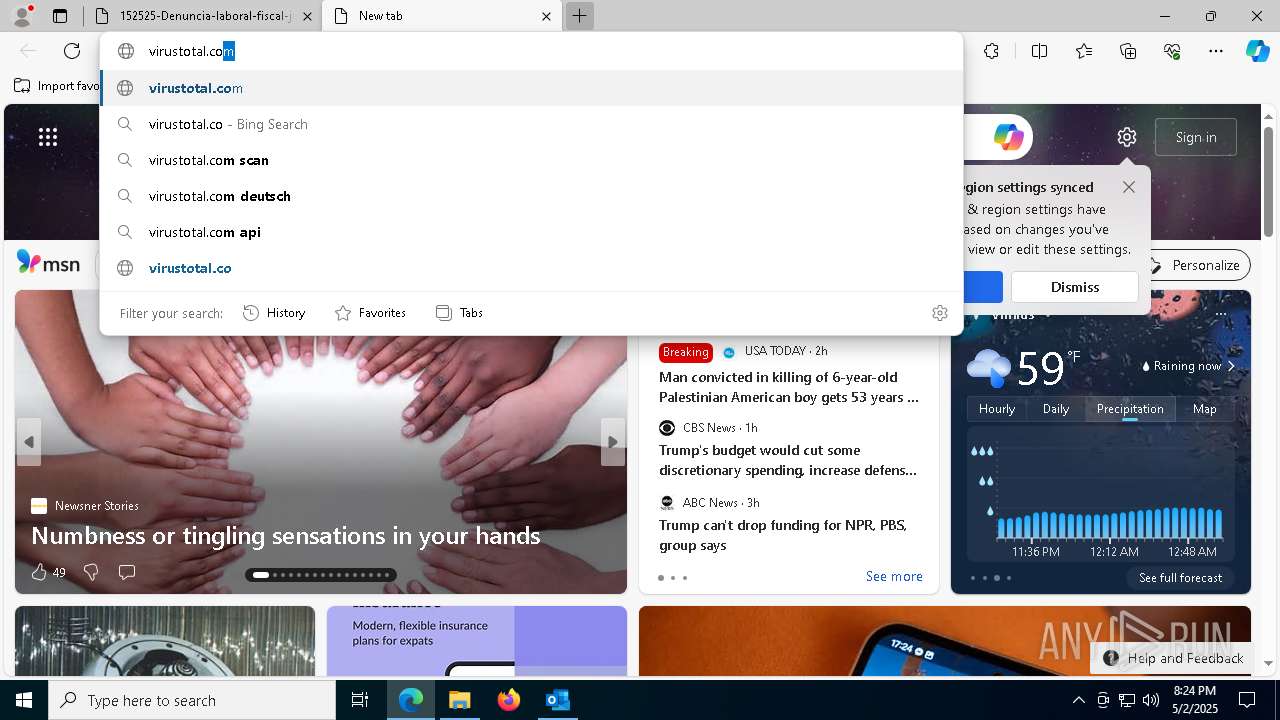Select the virustotal.com top suggestion
Image resolution: width=1280 pixels, height=720 pixels.
coord(532,88)
